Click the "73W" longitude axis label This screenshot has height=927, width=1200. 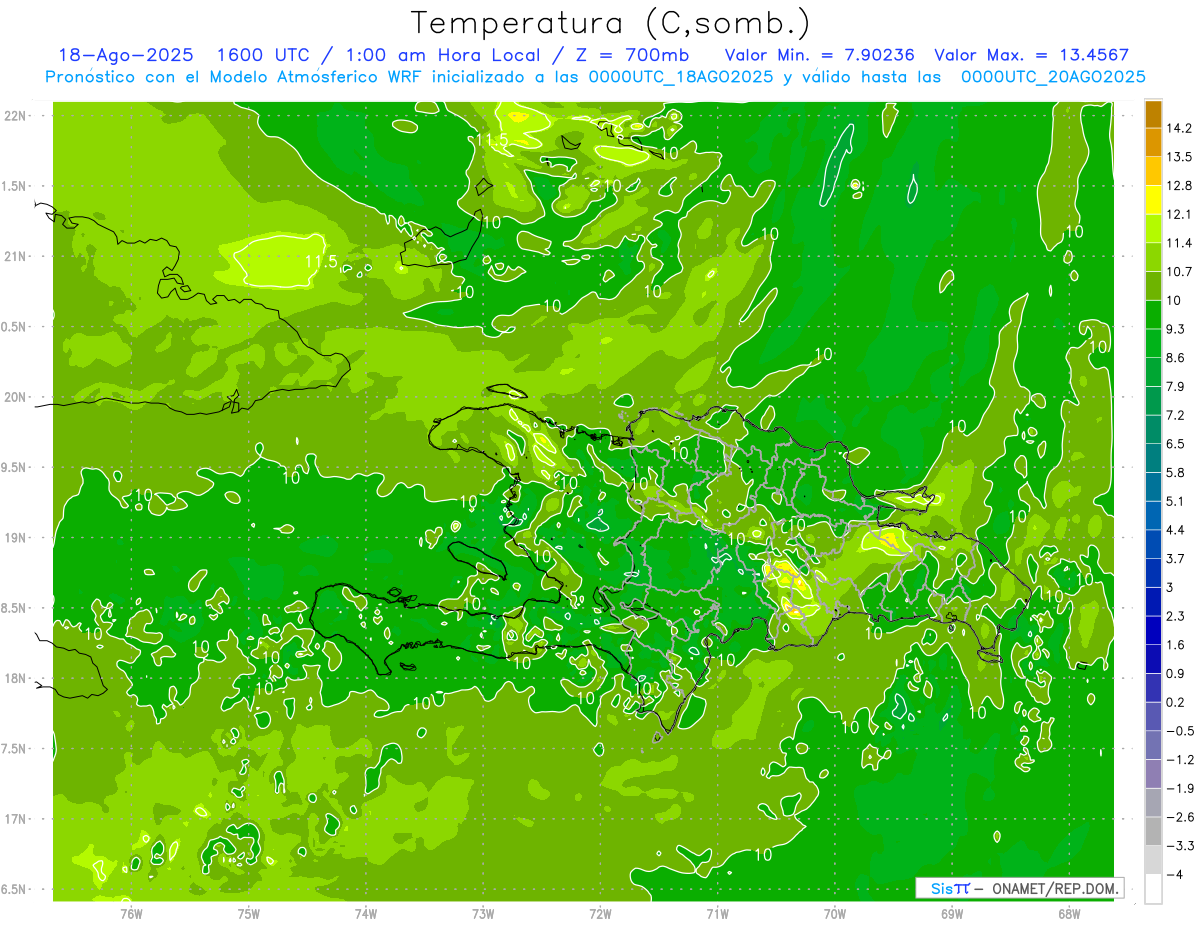483,914
